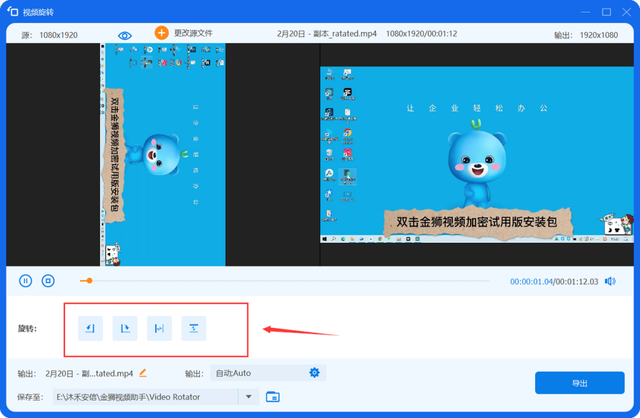Mute the volume speaker icon
Screen dimensions: 640x418
(x=610, y=281)
